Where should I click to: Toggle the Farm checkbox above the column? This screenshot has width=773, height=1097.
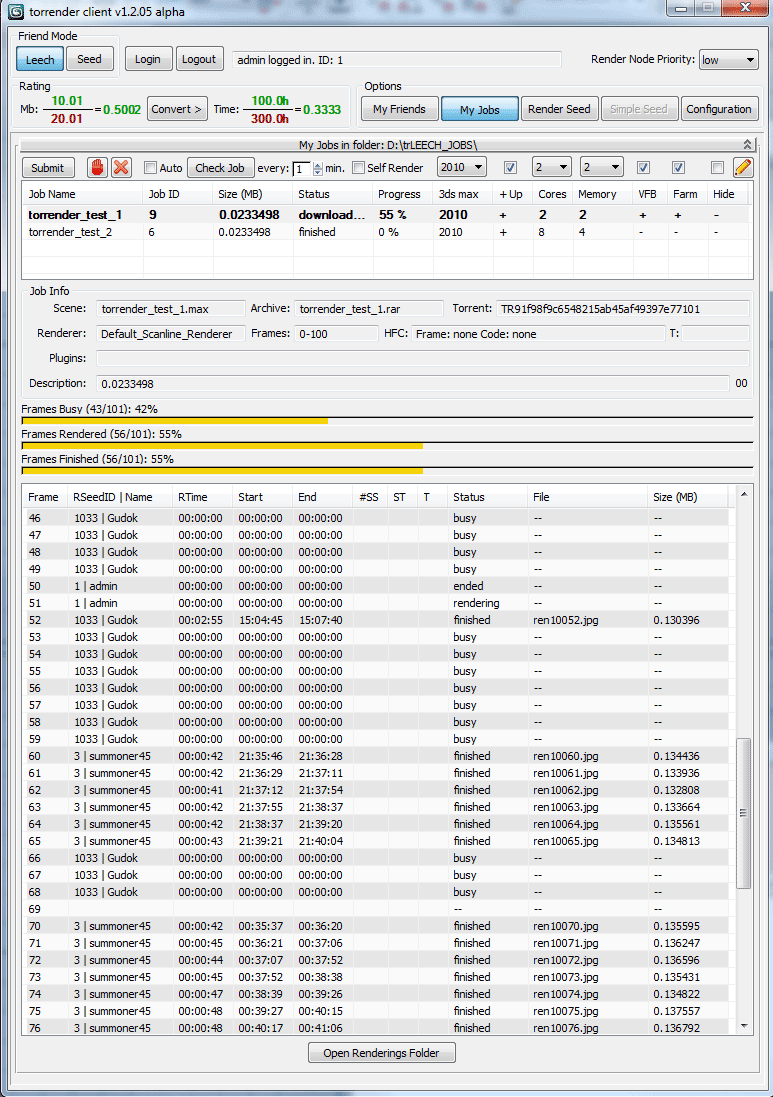tap(678, 168)
